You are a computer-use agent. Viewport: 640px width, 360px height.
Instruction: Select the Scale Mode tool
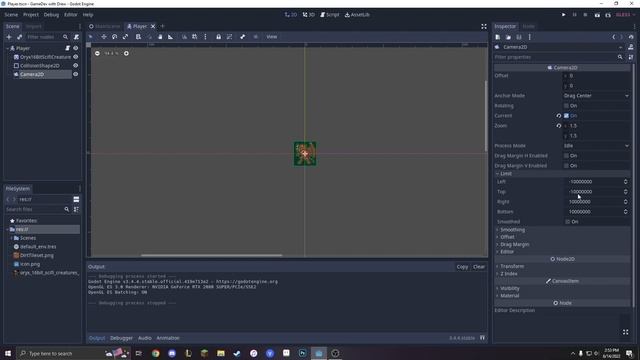point(125,37)
